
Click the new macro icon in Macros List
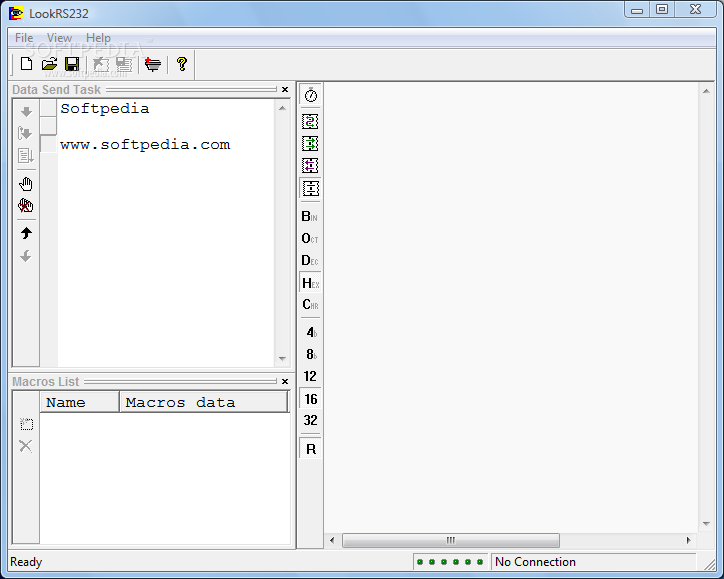coord(26,424)
